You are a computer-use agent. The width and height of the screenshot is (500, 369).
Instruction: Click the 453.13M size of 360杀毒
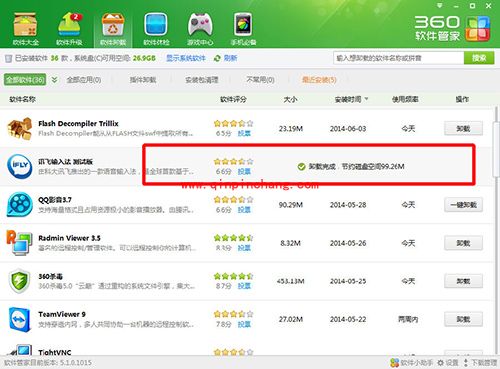click(x=291, y=281)
